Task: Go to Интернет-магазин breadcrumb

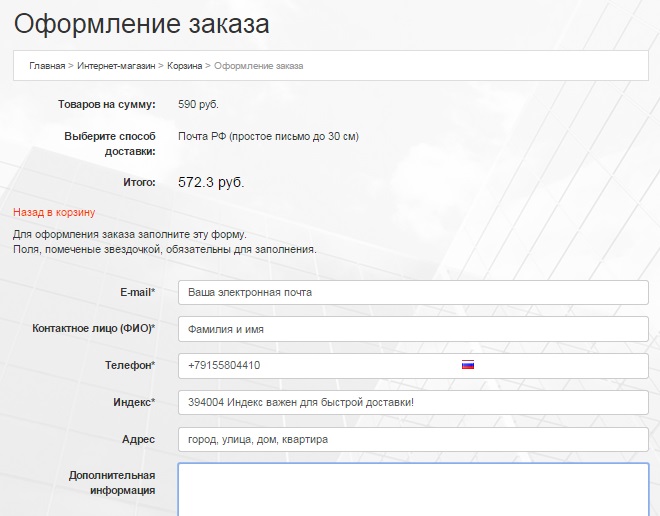Action: click(x=116, y=66)
